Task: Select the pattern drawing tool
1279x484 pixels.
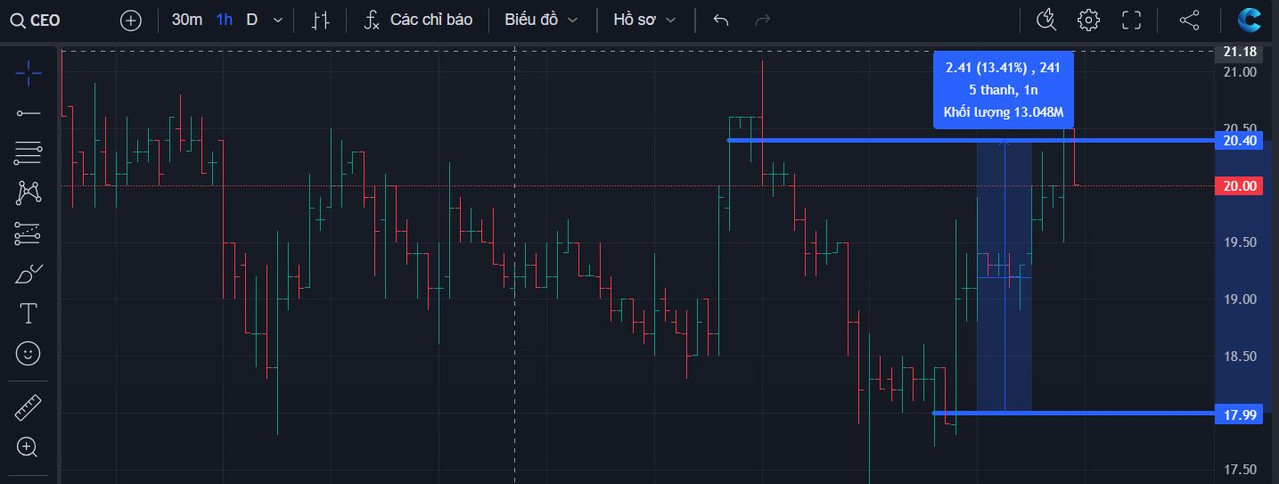Action: click(28, 192)
